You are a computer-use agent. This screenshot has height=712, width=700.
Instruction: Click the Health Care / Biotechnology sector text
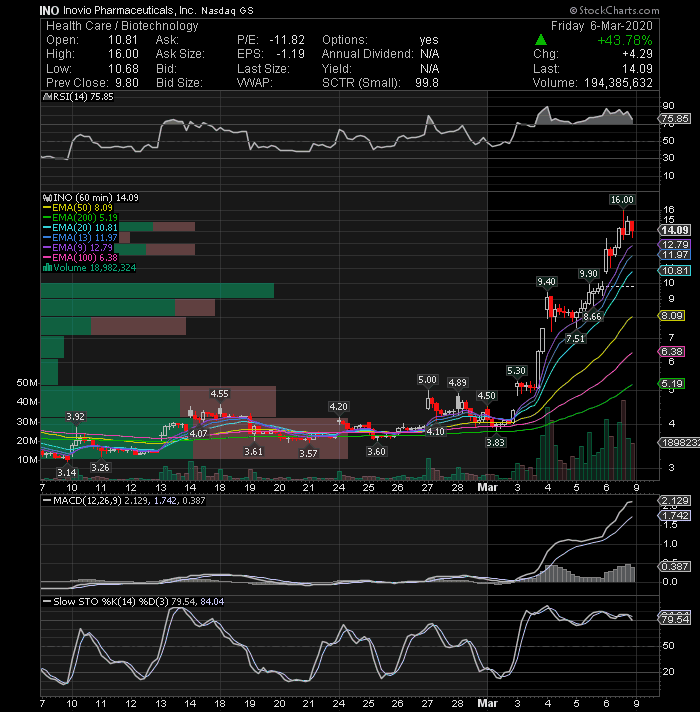click(122, 26)
